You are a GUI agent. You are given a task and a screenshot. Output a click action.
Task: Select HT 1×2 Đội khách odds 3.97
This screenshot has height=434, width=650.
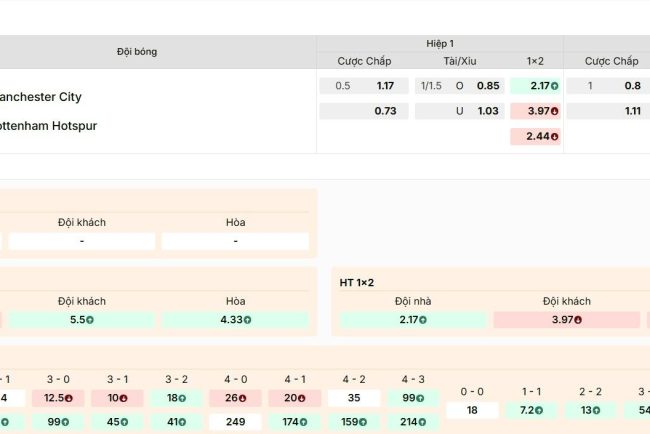566,320
